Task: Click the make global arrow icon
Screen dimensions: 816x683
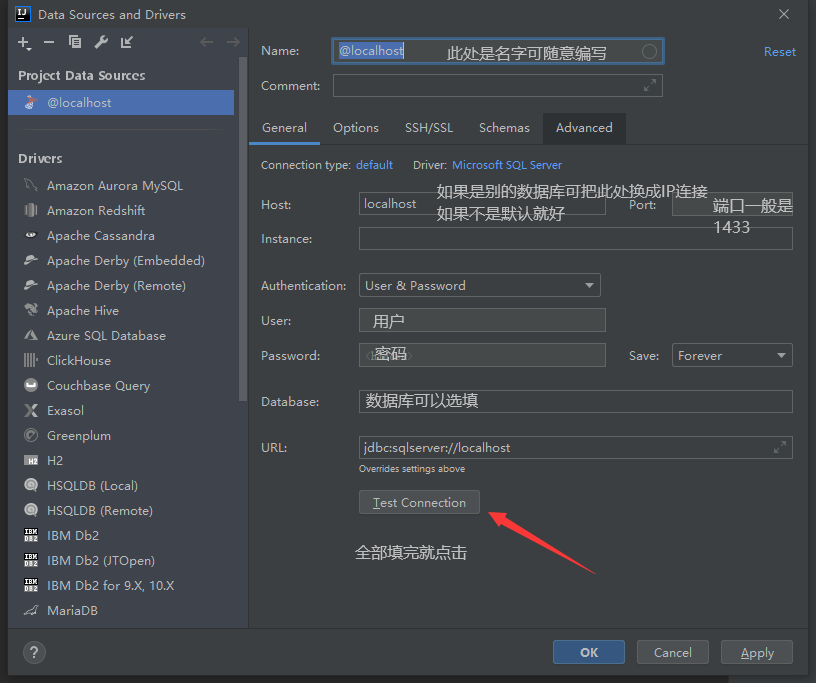Action: (x=127, y=42)
